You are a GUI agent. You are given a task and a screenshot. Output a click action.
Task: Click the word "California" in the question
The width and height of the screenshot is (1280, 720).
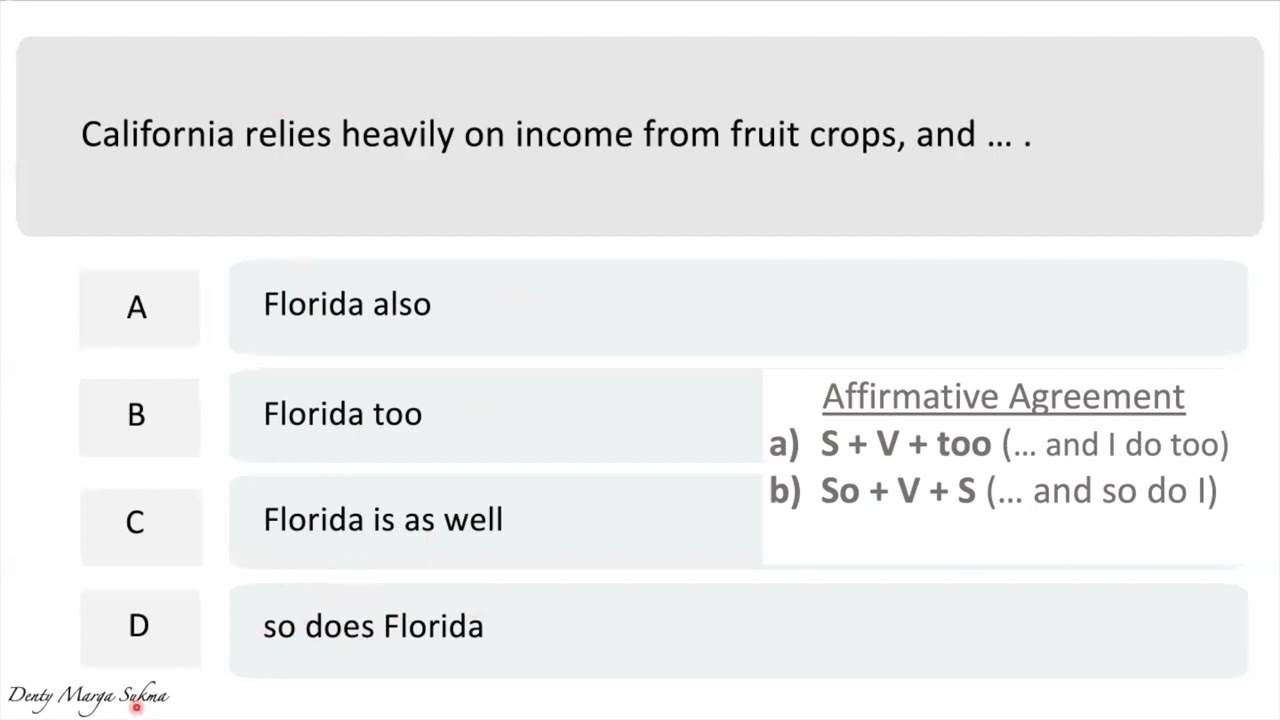pyautogui.click(x=157, y=135)
